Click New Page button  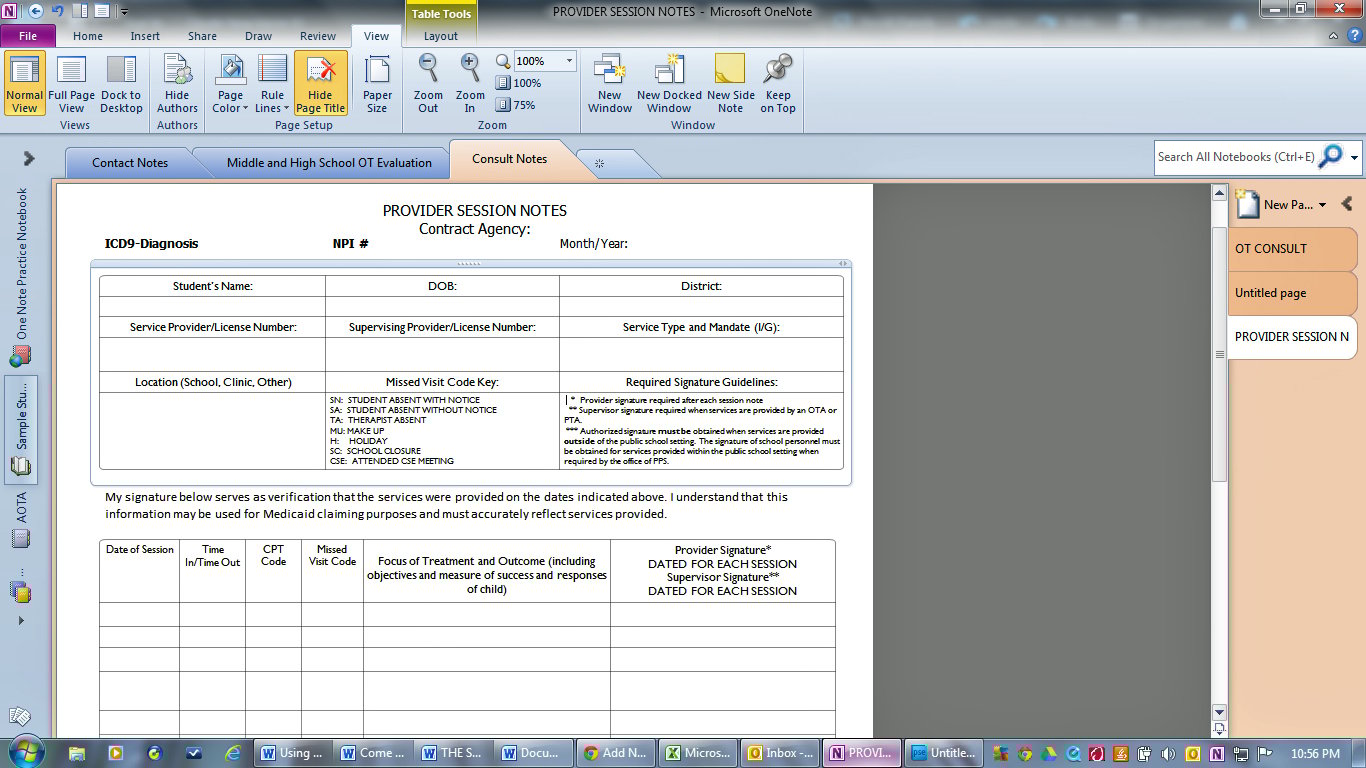pos(1275,204)
